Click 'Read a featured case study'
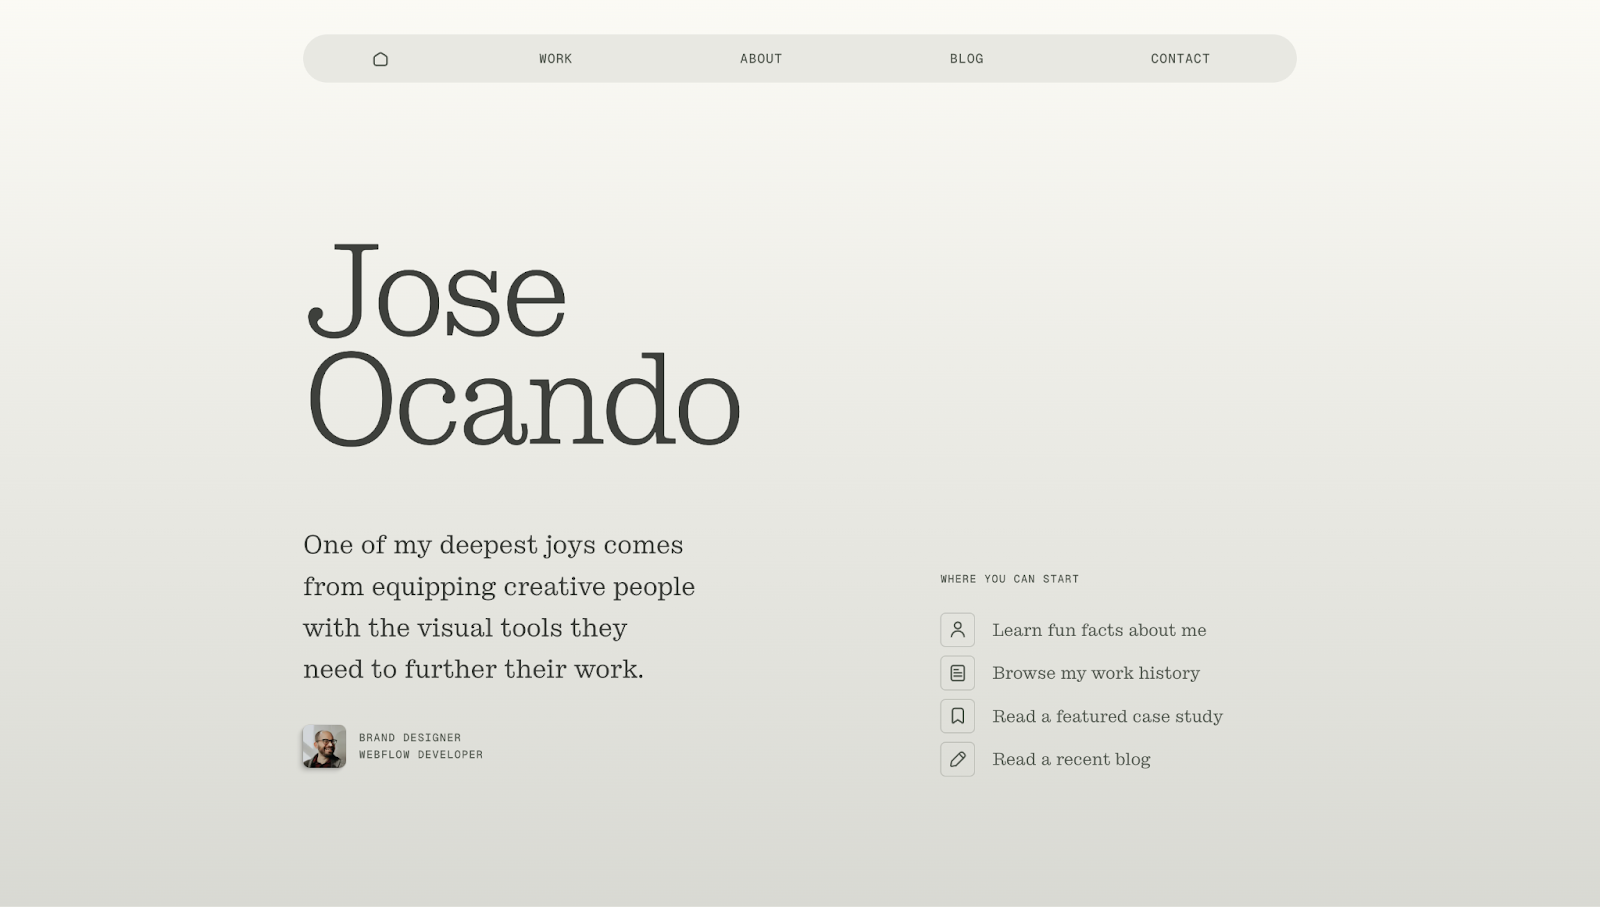Screen dimensions: 1600x907 [x=1107, y=716]
